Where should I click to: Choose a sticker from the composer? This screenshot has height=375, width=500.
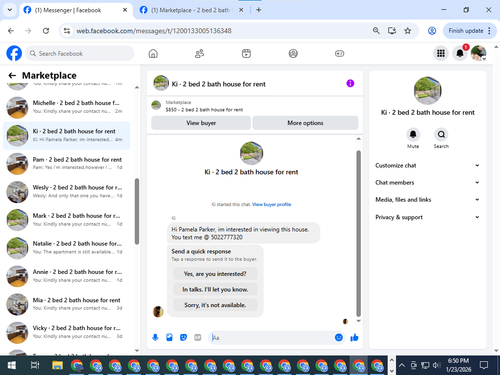pos(183,338)
